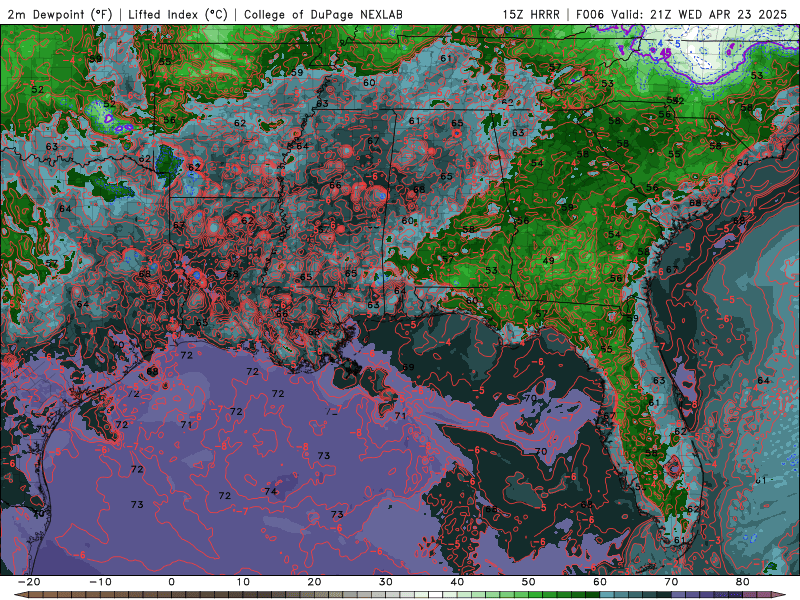Click the 10 label on color scale

pos(243,582)
